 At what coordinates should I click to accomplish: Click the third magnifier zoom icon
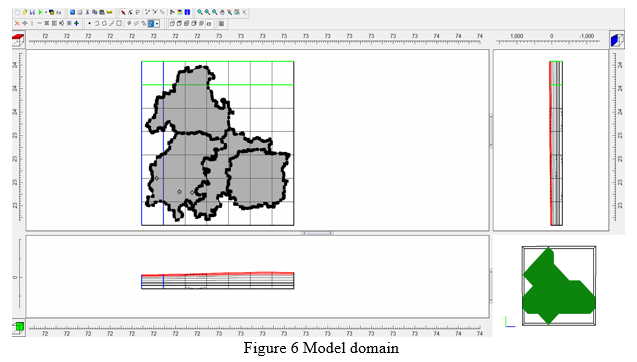[x=215, y=12]
